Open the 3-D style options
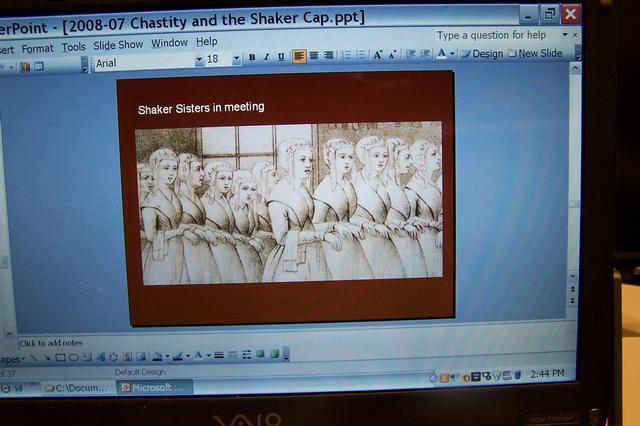The height and width of the screenshot is (426, 640). (x=274, y=354)
